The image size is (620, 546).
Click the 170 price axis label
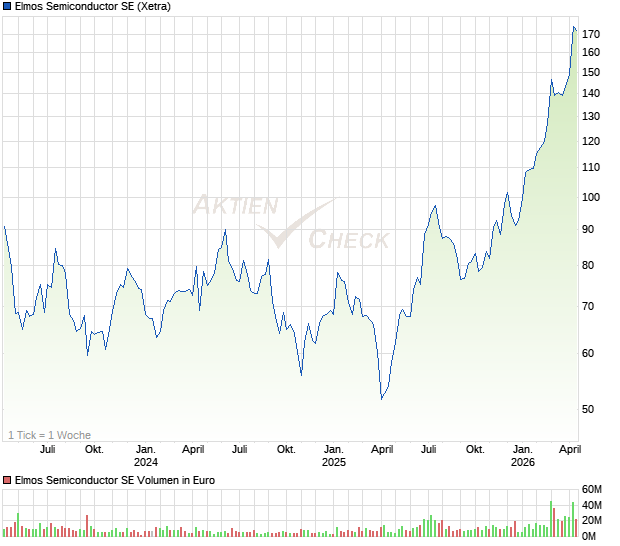(x=591, y=34)
